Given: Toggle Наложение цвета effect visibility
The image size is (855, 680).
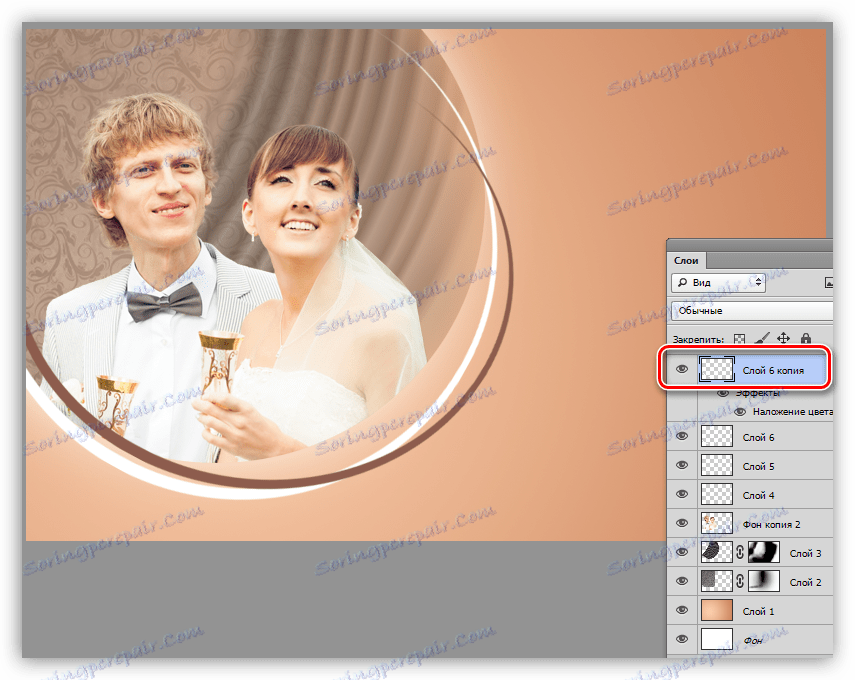Looking at the screenshot, I should [x=739, y=412].
